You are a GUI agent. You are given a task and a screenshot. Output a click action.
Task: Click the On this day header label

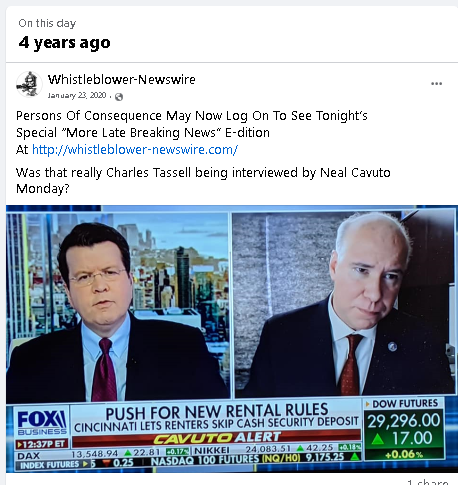(47, 23)
